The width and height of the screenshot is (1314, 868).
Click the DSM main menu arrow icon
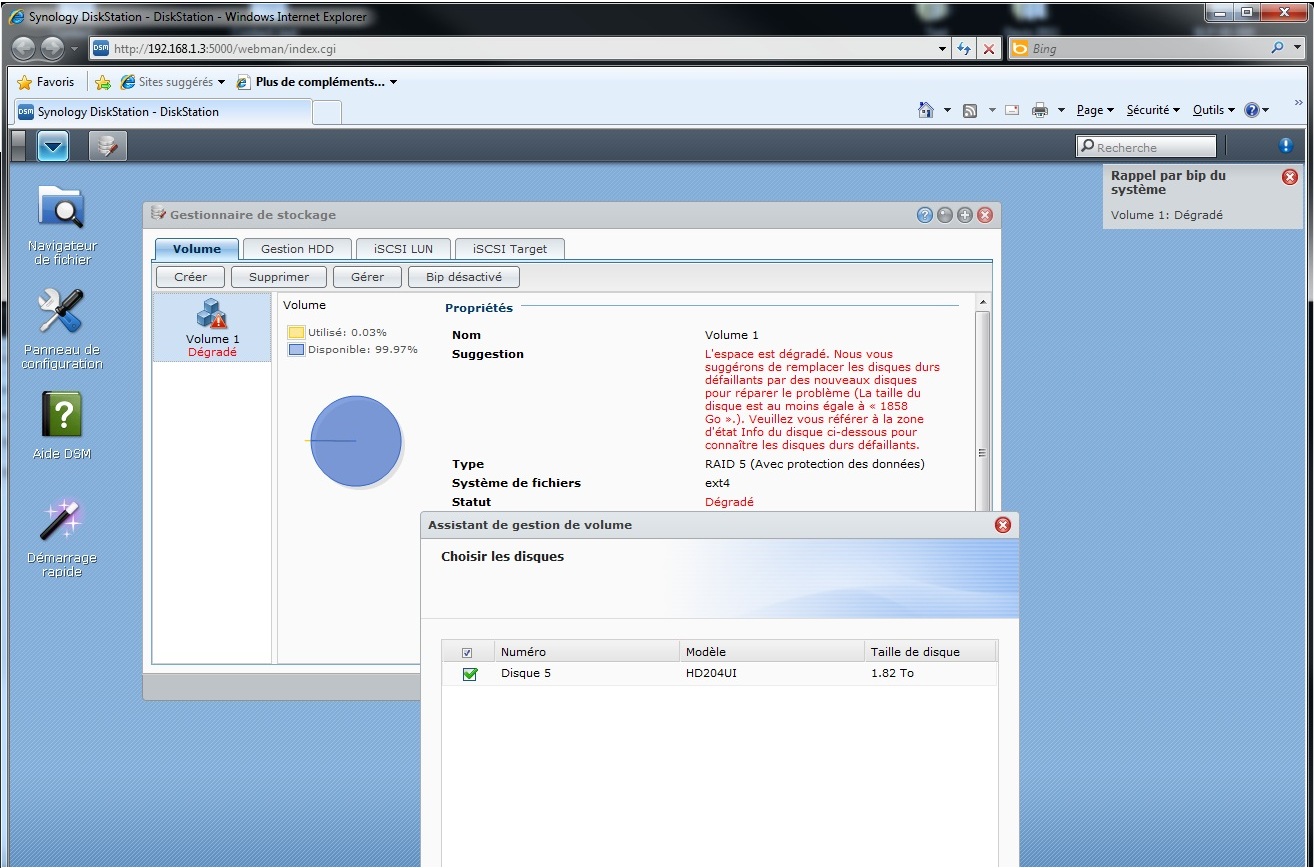[x=53, y=147]
